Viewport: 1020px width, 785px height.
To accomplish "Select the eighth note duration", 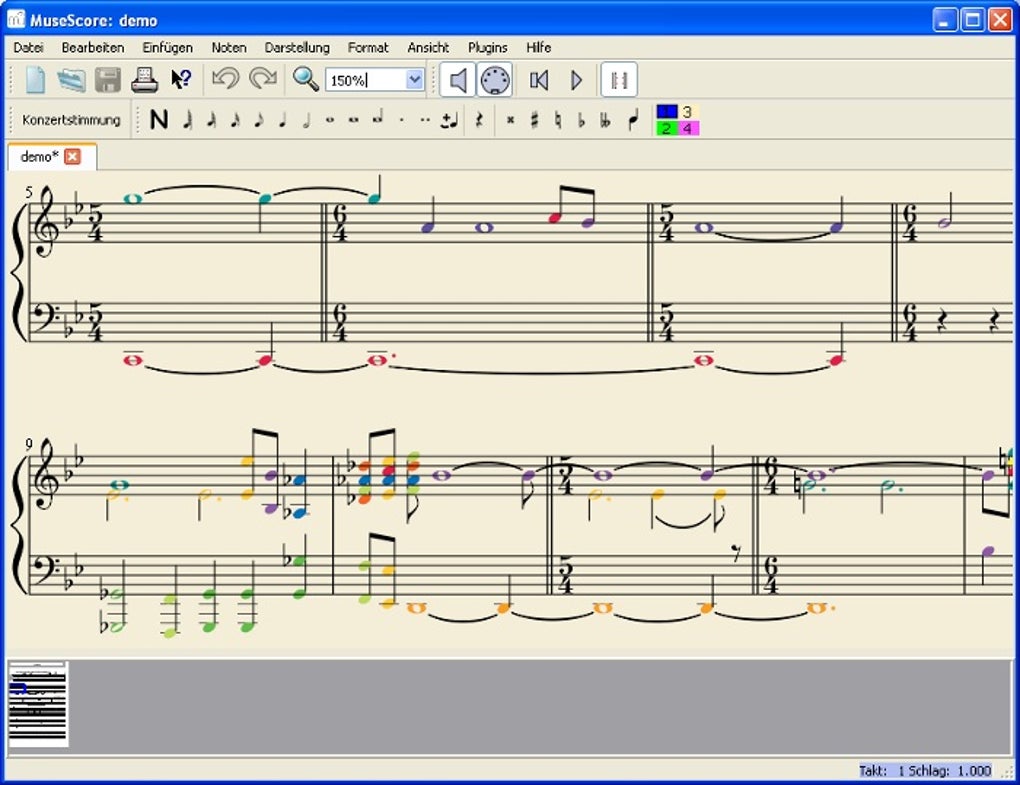I will 259,120.
